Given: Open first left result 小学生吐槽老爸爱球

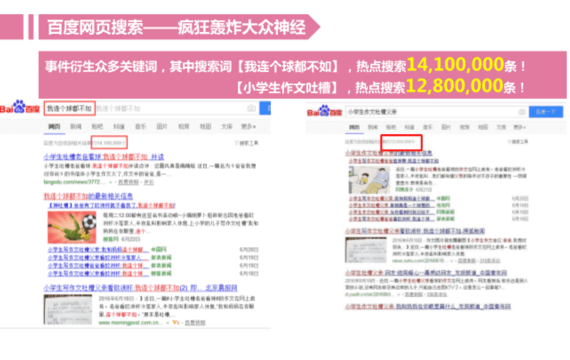Looking at the screenshot, I should point(104,157).
